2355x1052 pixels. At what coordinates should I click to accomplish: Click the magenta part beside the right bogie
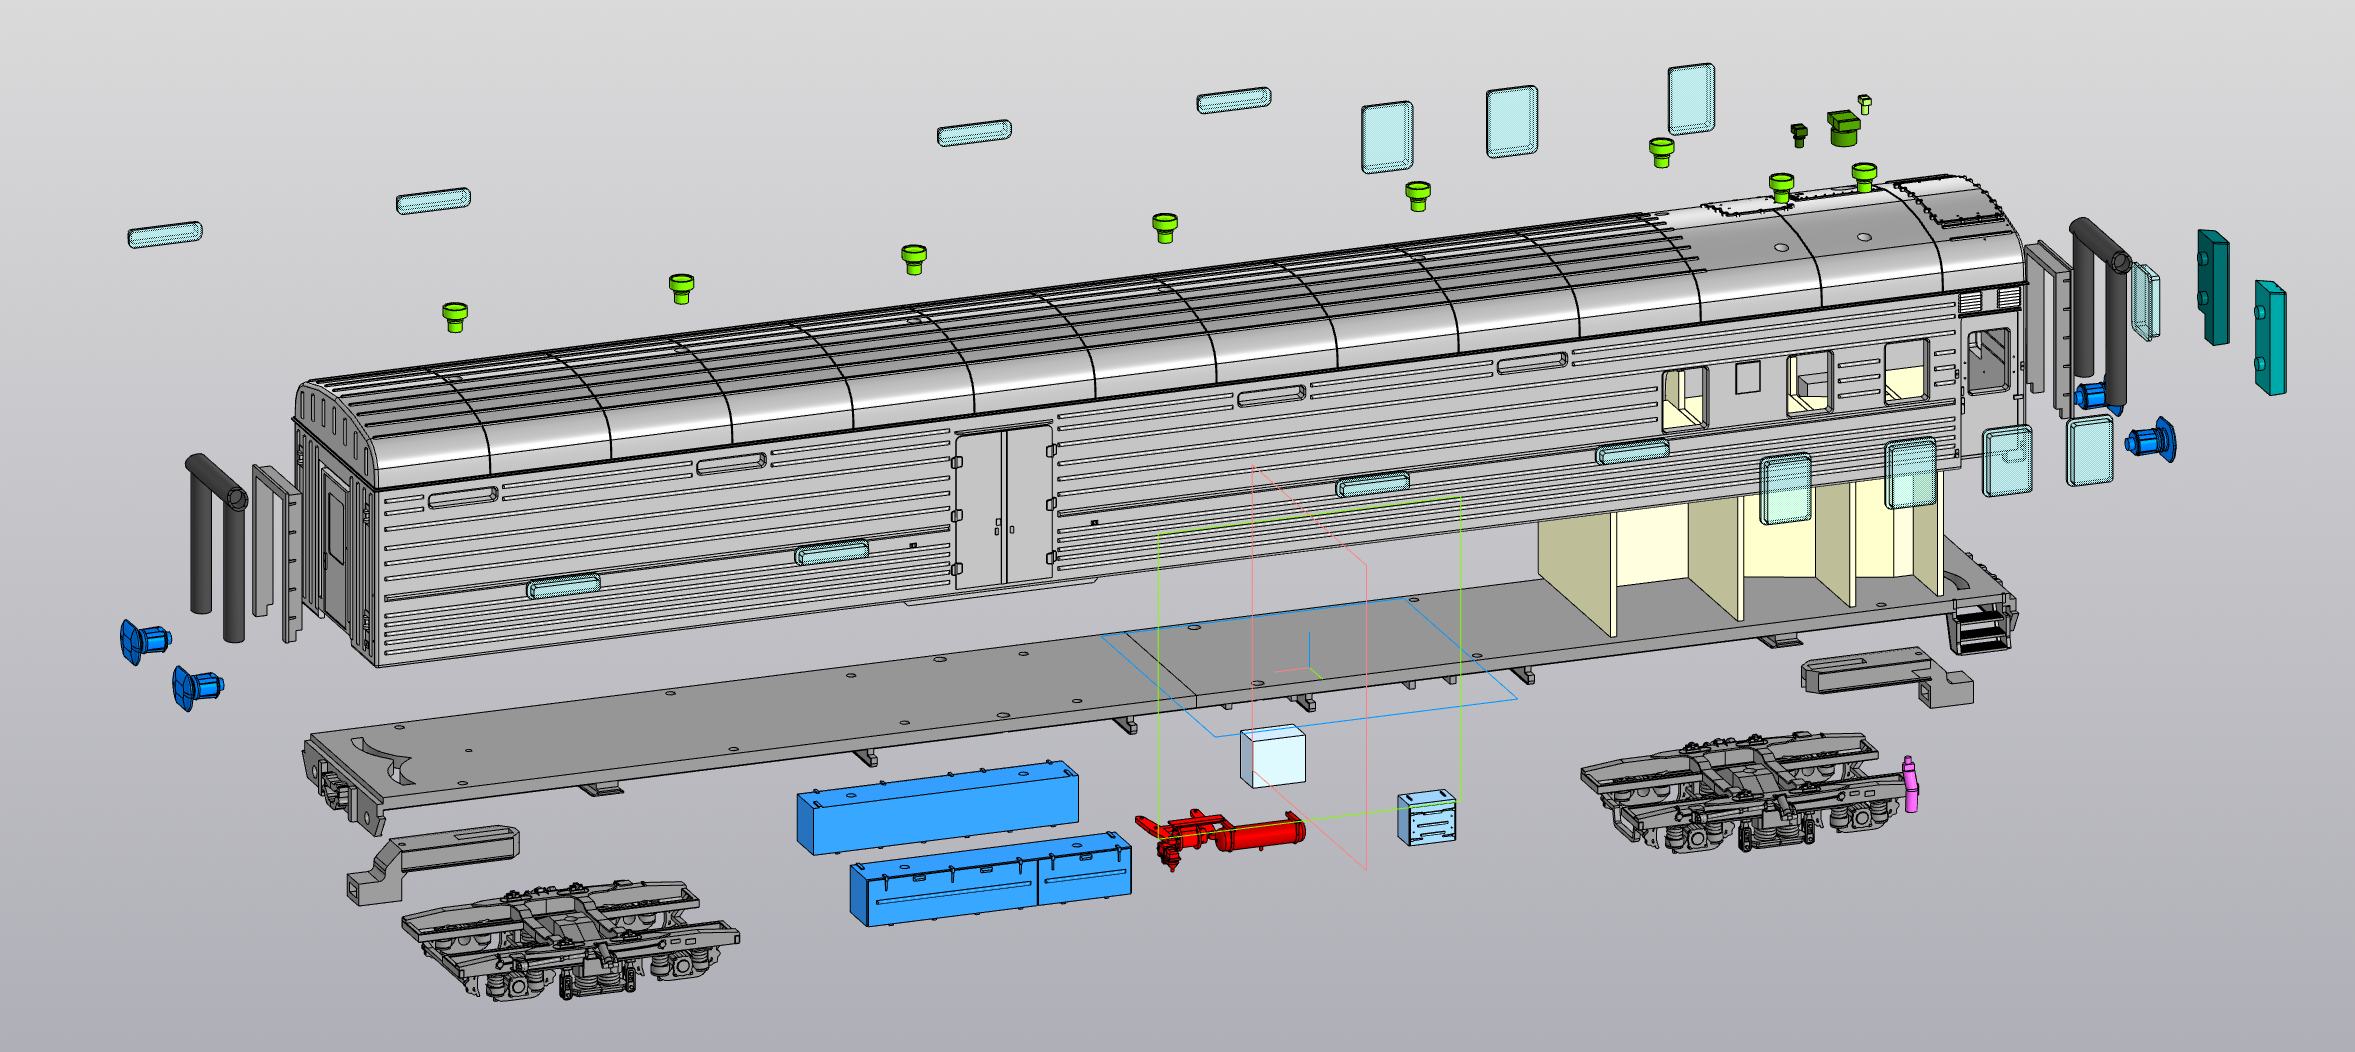(x=1910, y=784)
